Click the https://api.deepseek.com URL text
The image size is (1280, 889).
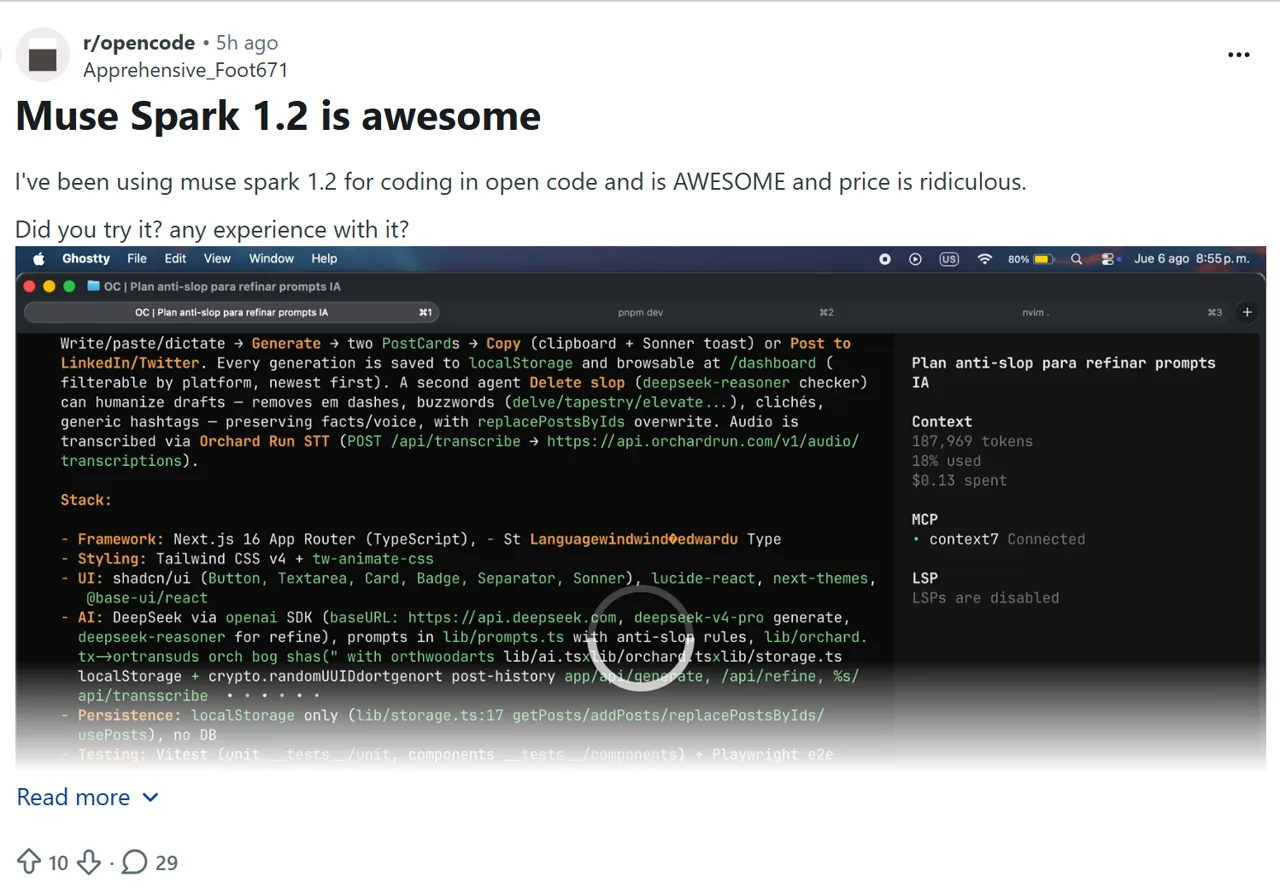click(x=512, y=617)
